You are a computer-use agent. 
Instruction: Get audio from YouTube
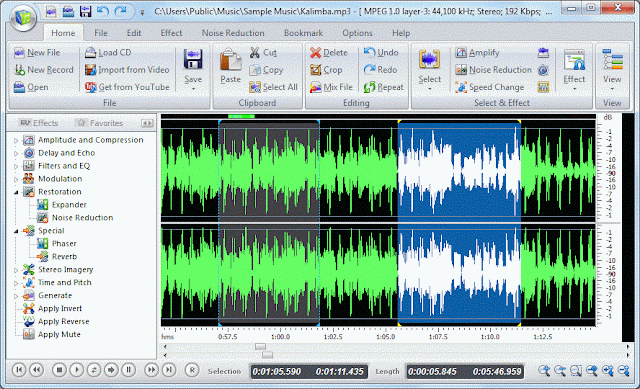pyautogui.click(x=127, y=87)
